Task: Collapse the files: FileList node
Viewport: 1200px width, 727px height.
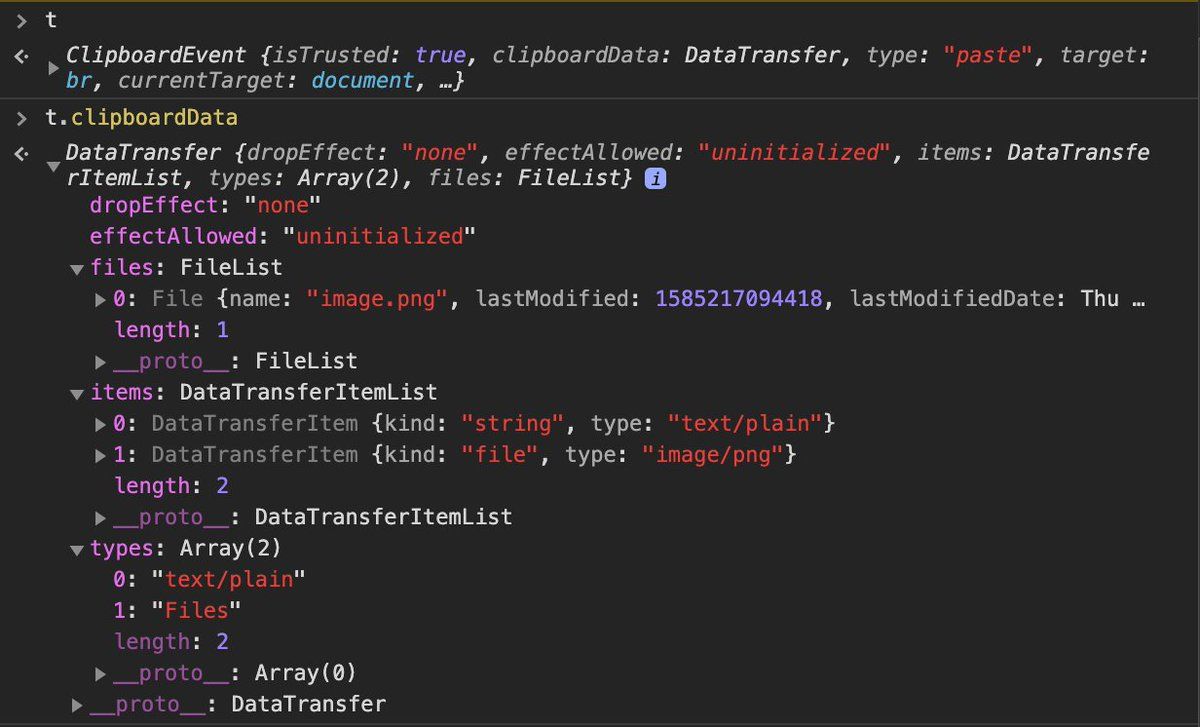Action: tap(77, 268)
